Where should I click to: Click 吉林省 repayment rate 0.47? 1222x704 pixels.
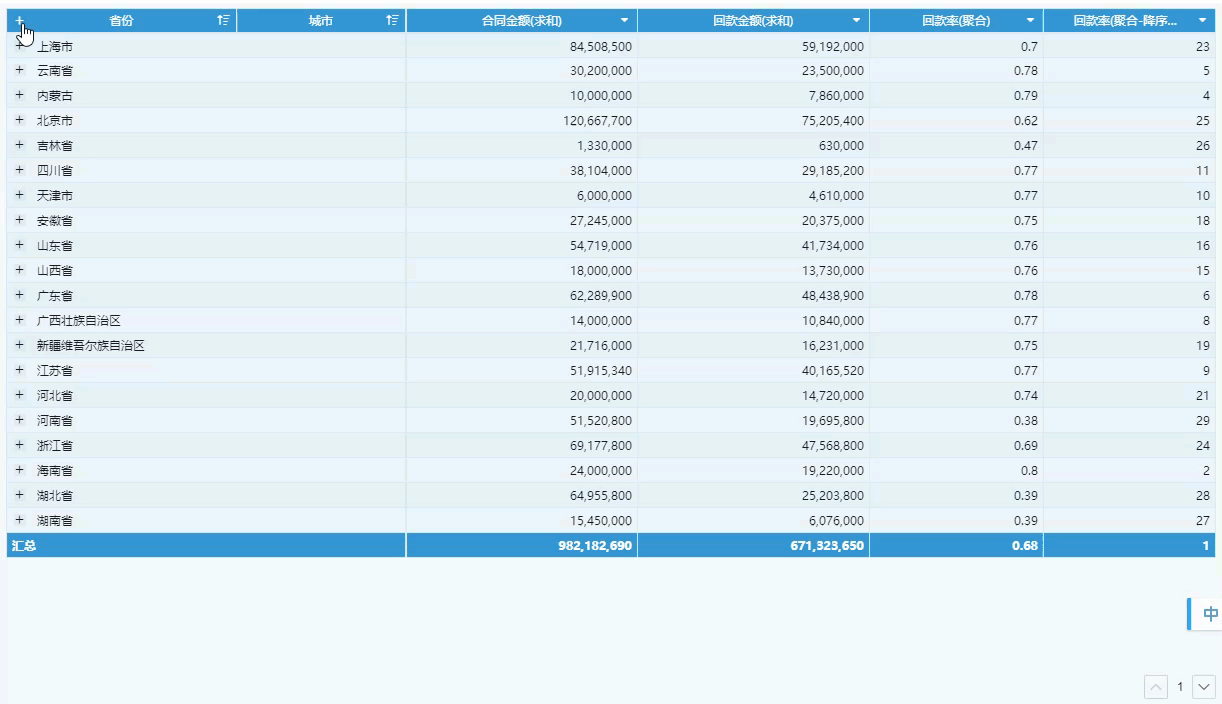coord(1025,146)
